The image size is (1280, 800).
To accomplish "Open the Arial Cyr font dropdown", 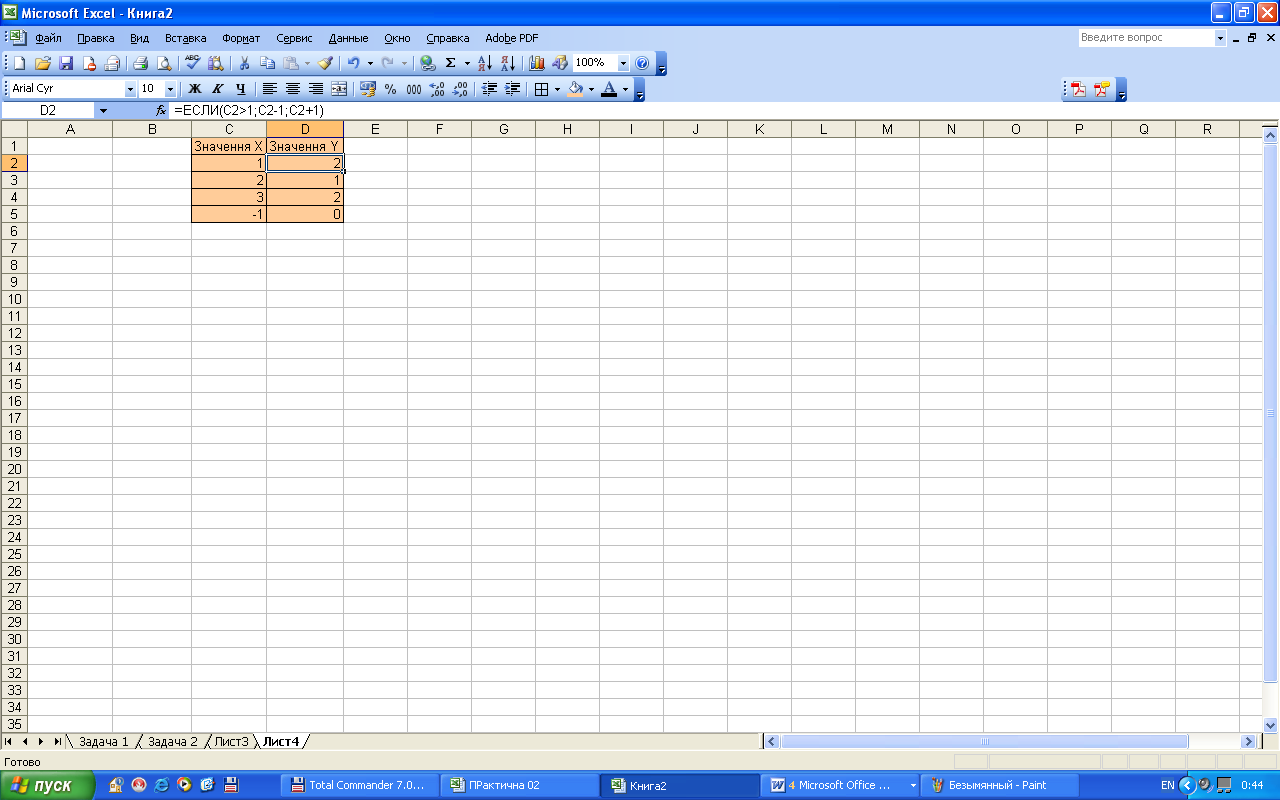I will 130,89.
